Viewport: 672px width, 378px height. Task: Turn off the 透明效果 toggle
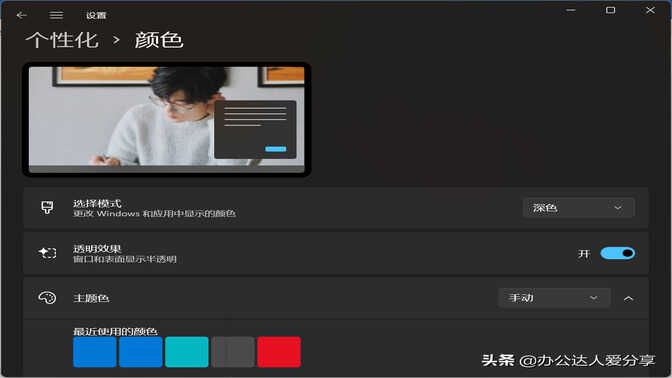618,253
